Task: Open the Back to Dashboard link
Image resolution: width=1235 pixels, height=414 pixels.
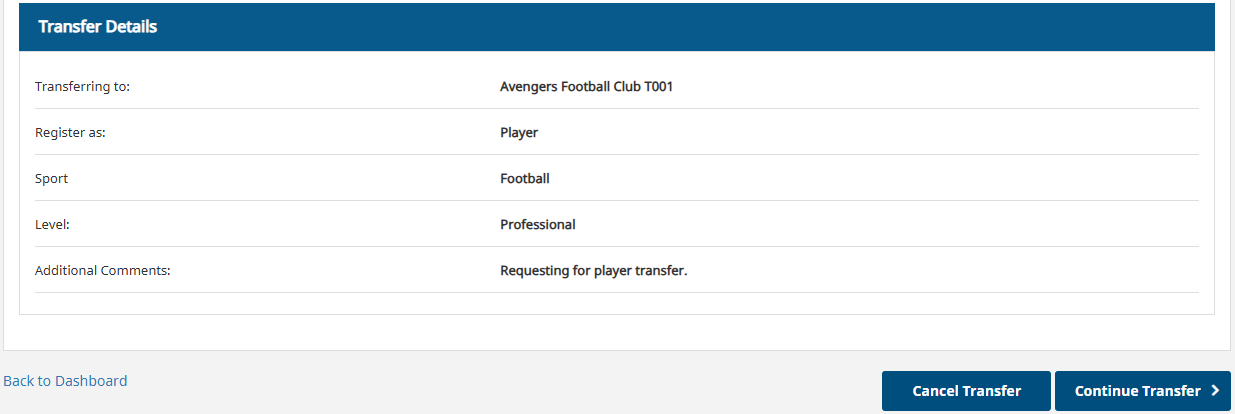Action: click(x=65, y=381)
